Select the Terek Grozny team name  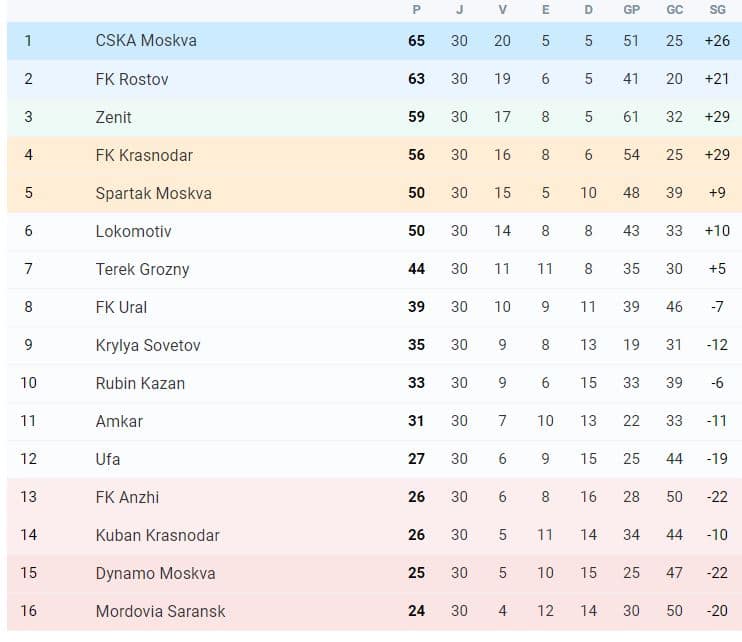(x=142, y=269)
